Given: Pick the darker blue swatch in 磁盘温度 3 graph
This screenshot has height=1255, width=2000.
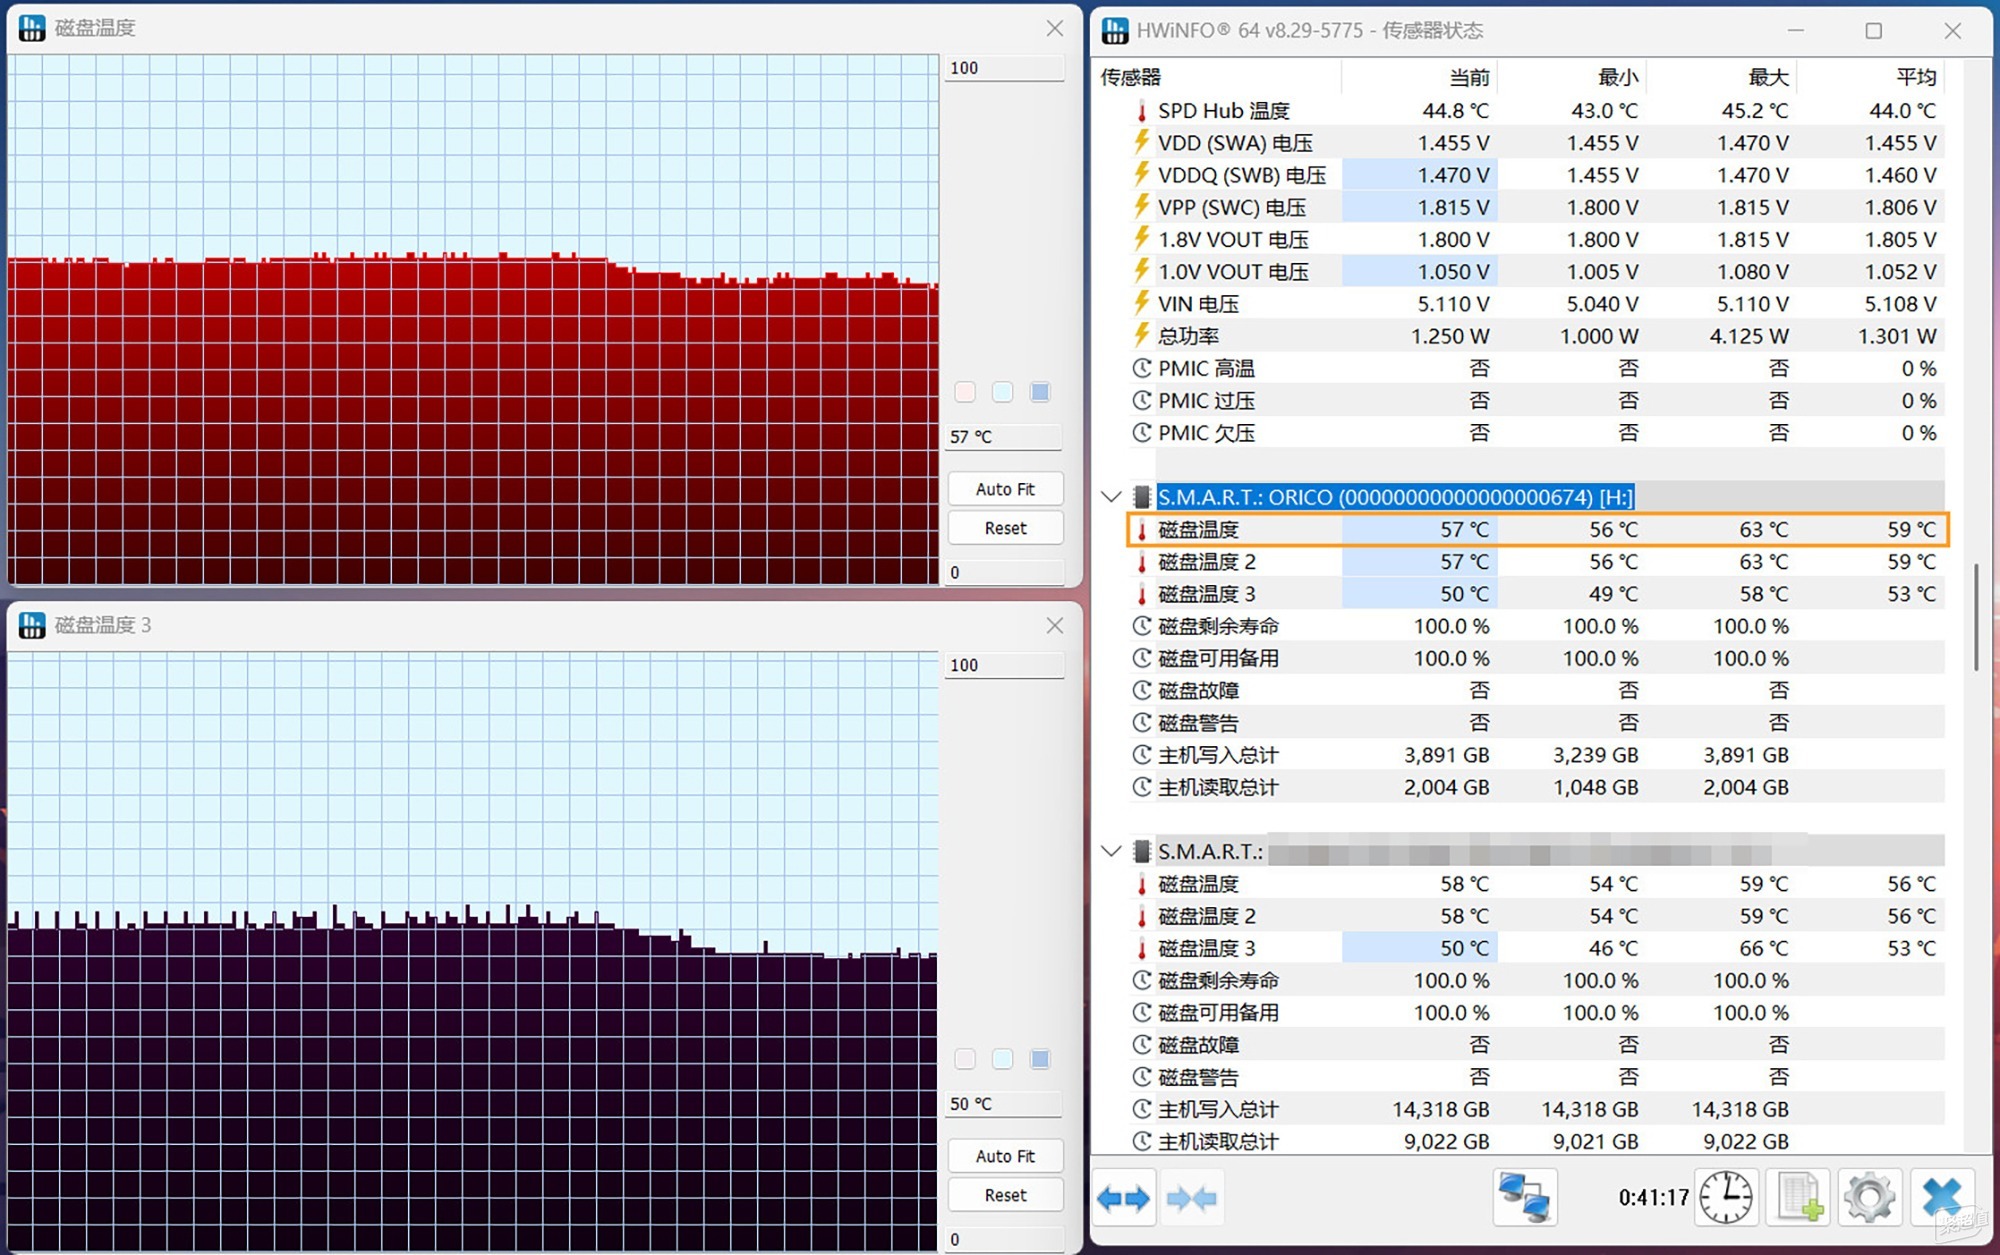Looking at the screenshot, I should (1040, 1059).
